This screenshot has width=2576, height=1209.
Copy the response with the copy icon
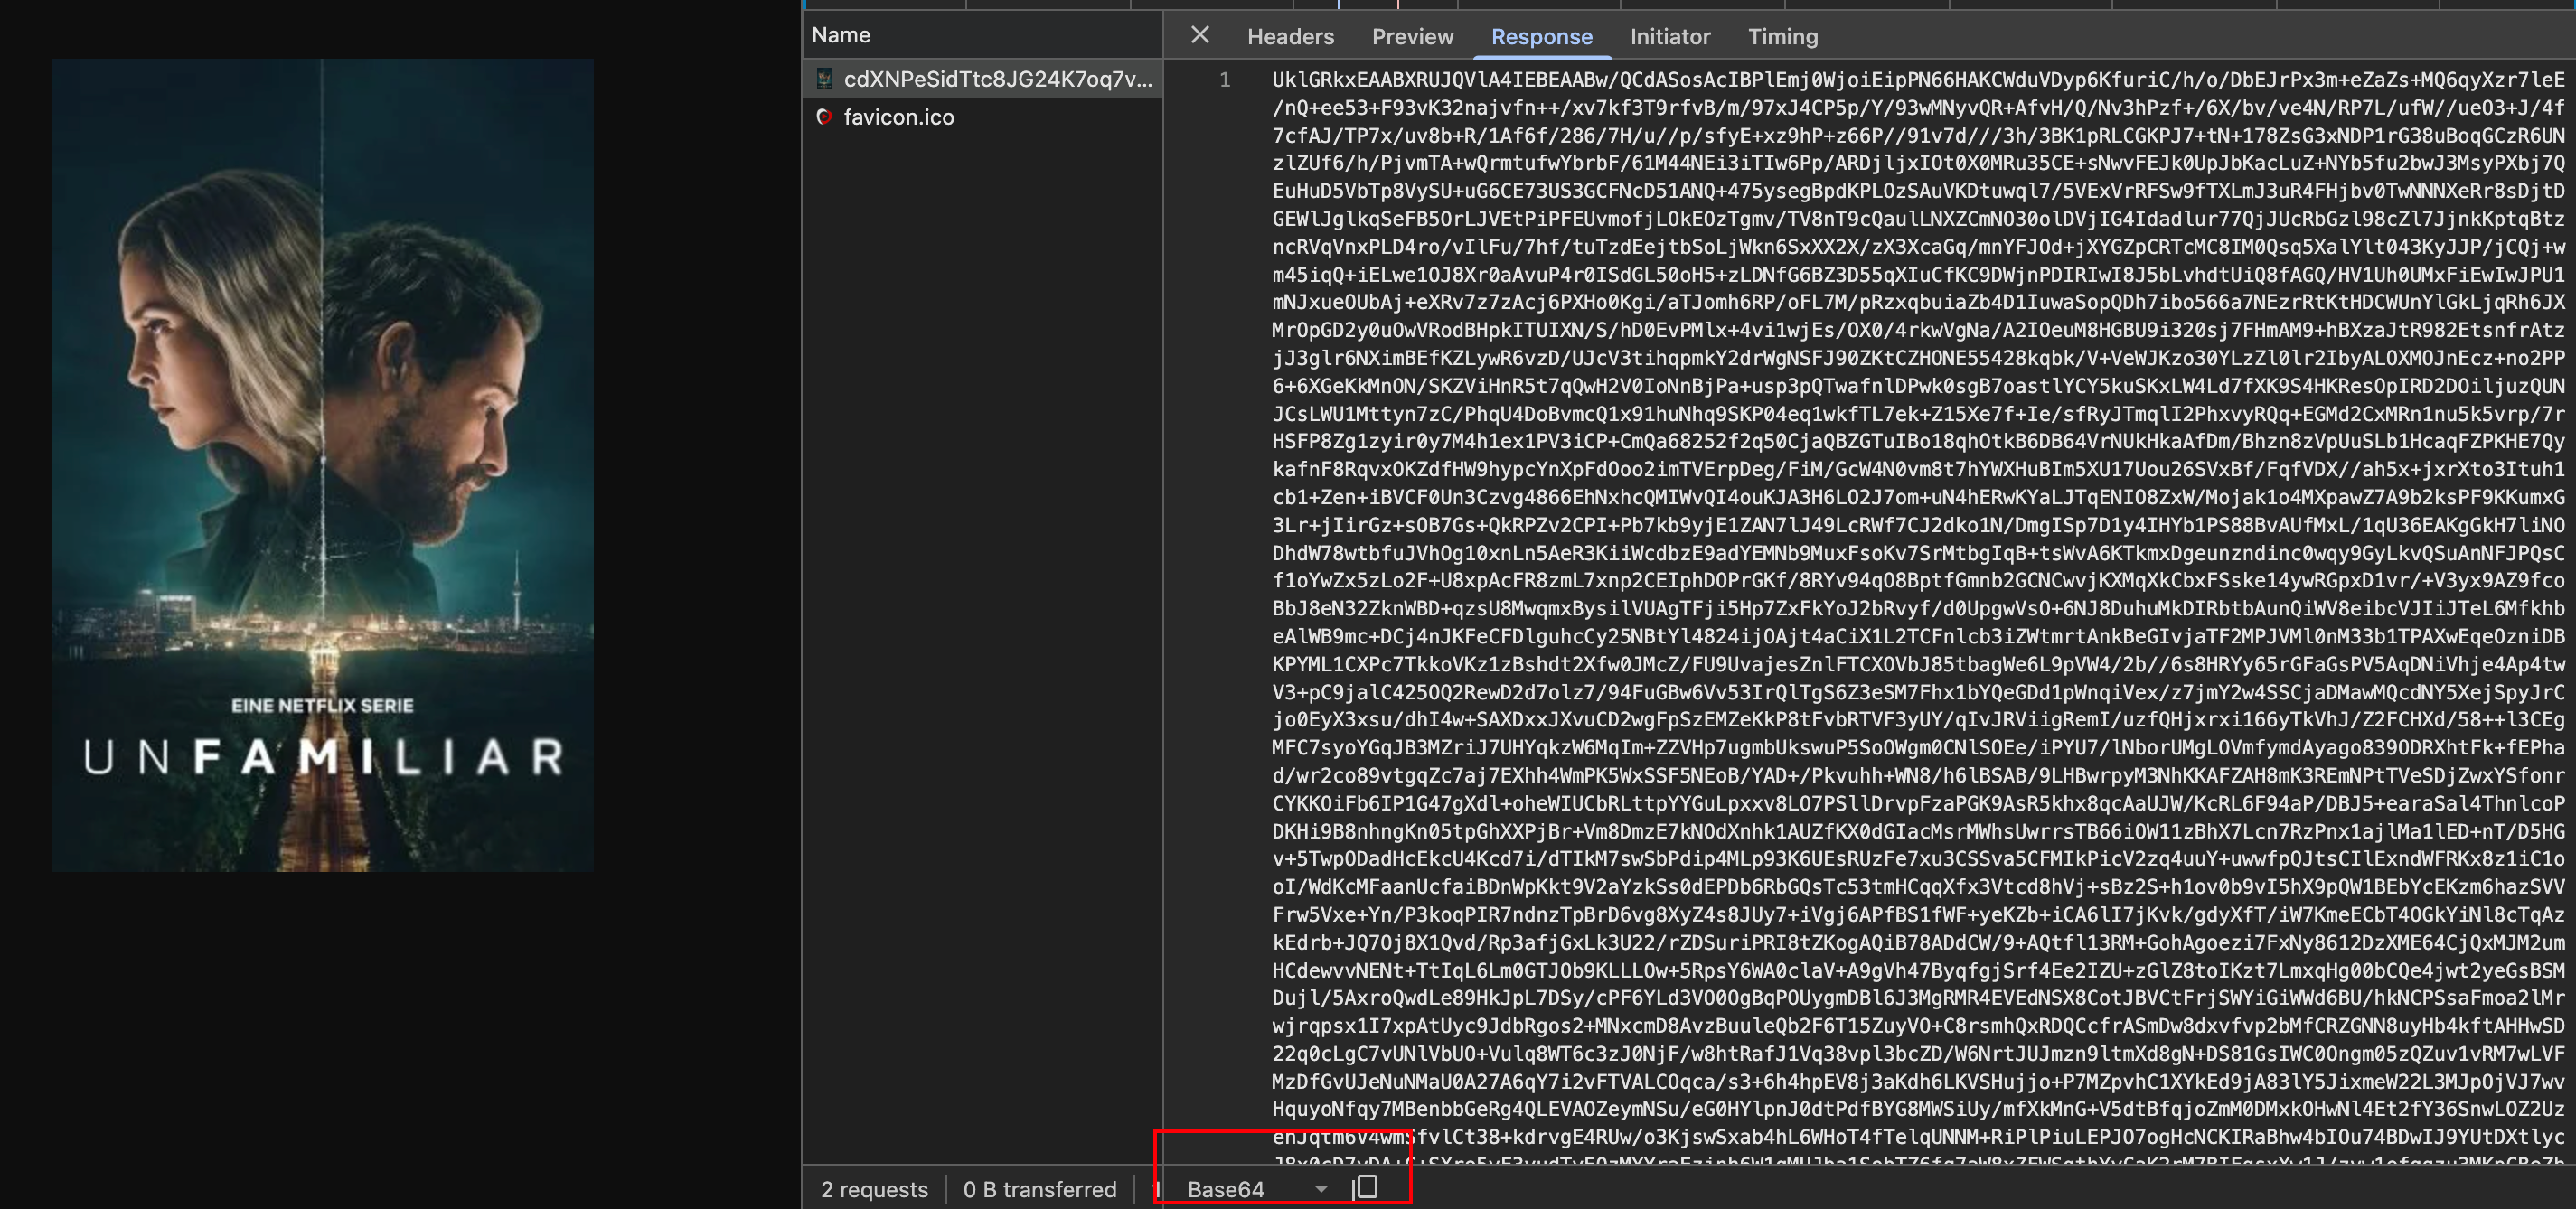click(1366, 1188)
